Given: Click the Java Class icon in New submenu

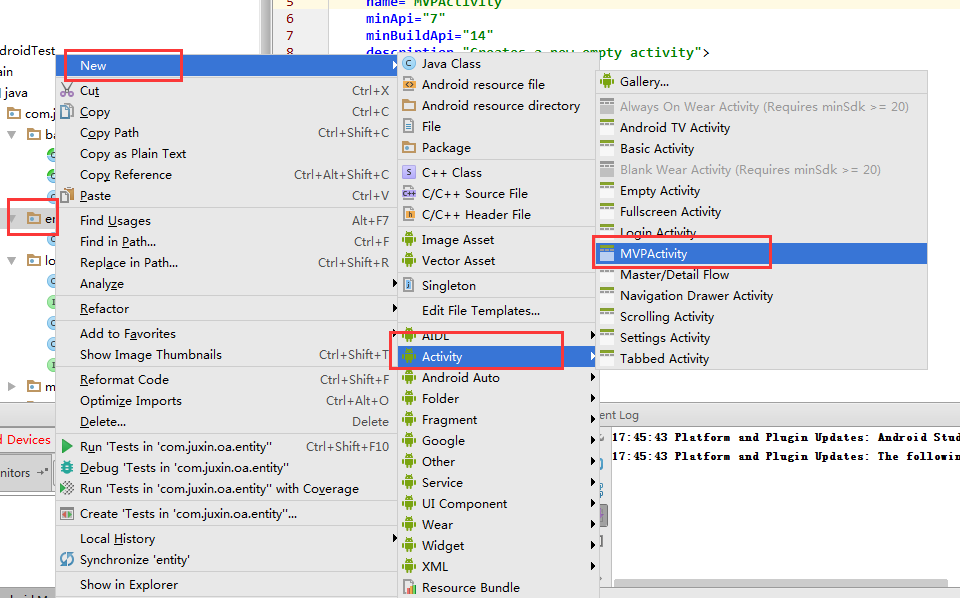Looking at the screenshot, I should click(x=408, y=64).
